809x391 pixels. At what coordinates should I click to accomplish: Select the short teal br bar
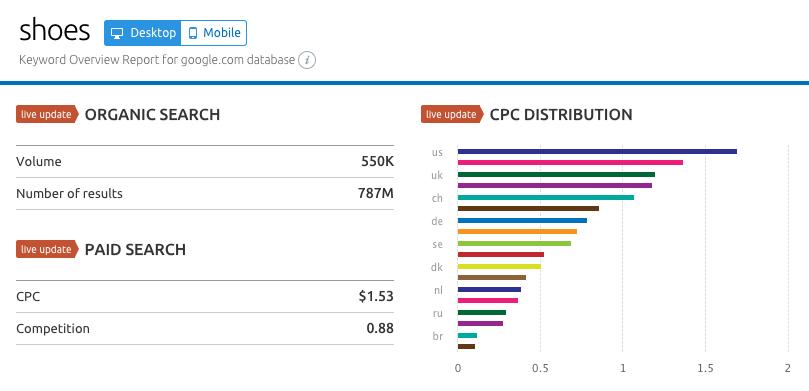[x=467, y=335]
